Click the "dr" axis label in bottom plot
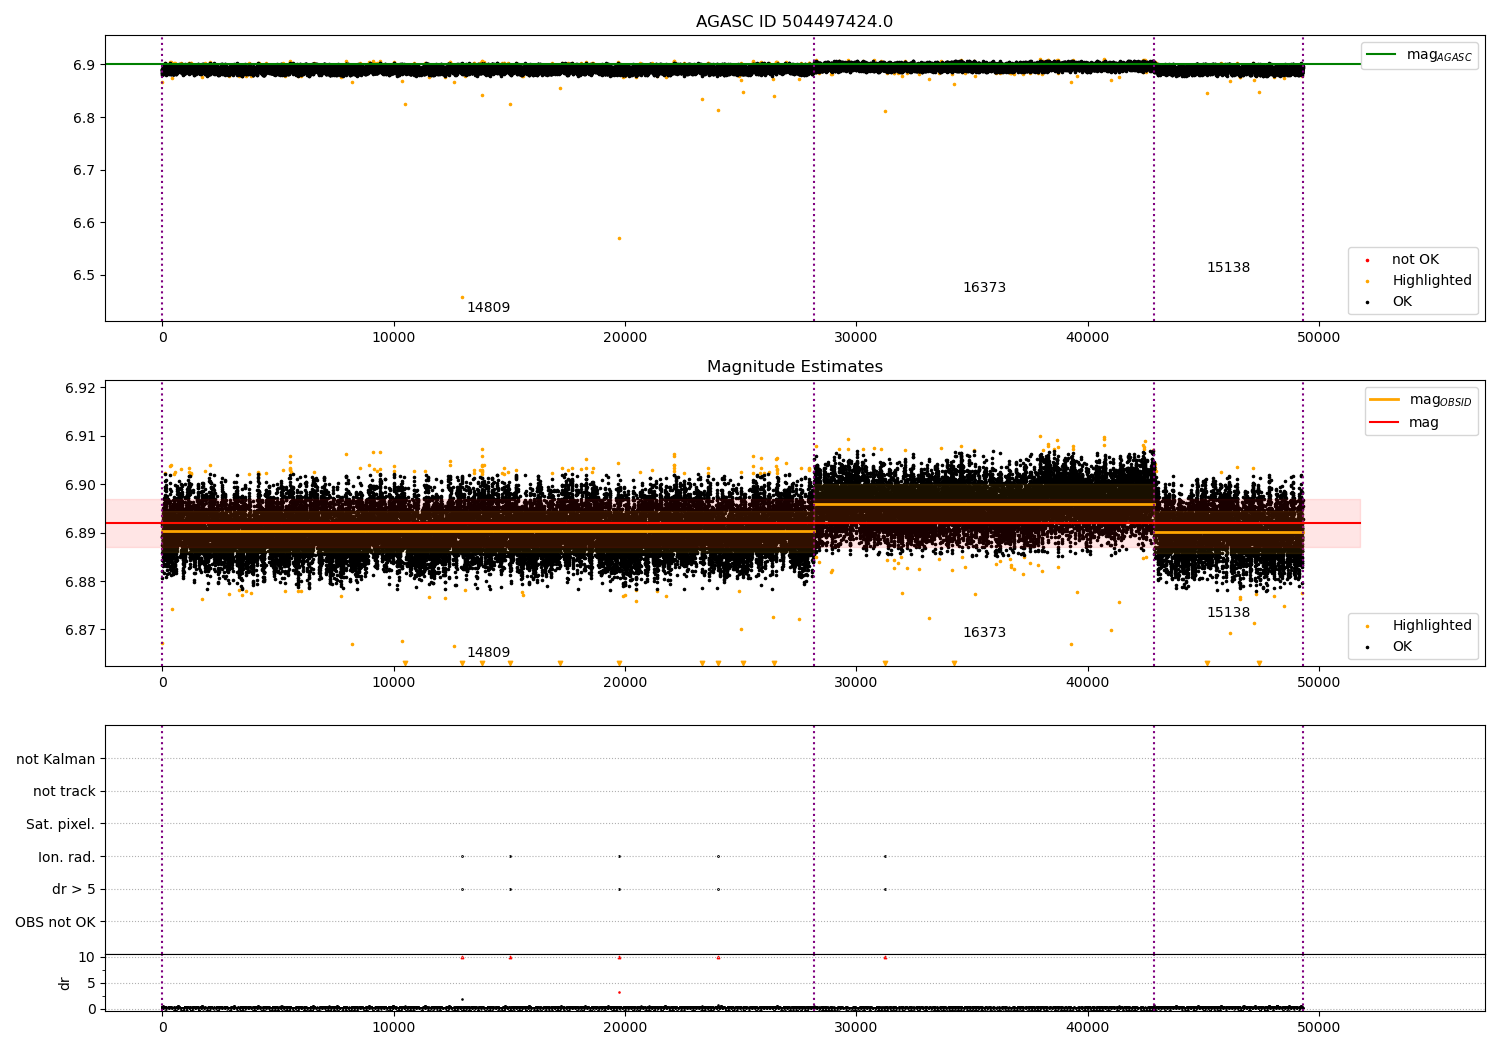Image resolution: width=1500 pixels, height=1050 pixels. (x=65, y=983)
